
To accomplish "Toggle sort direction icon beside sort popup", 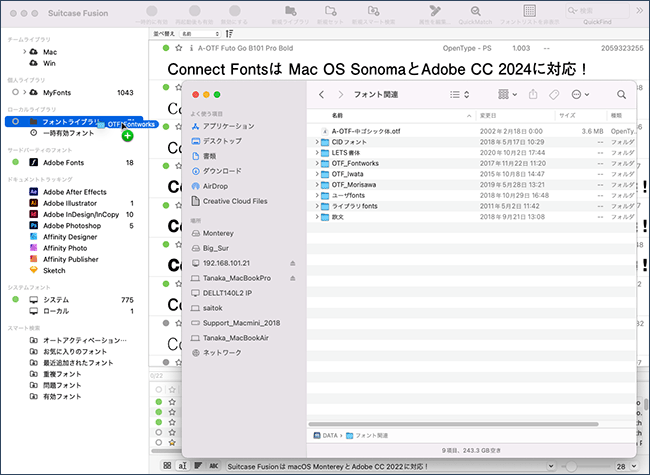I will (x=229, y=34).
